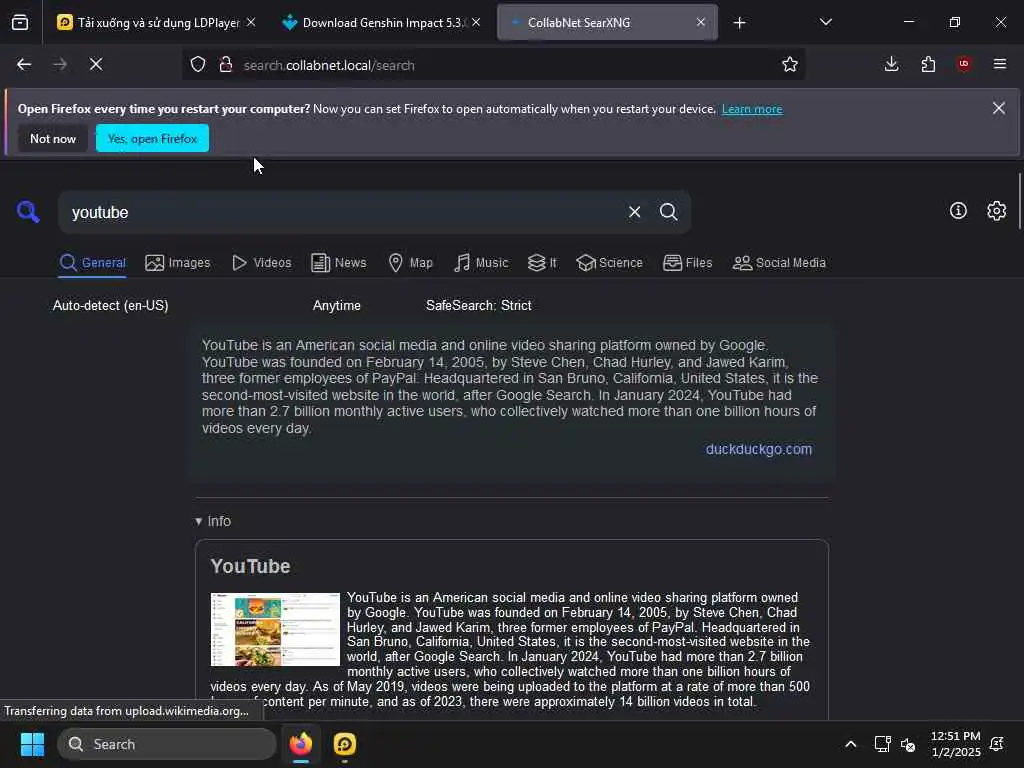
Task: Click the YouTube infobox heading
Action: (x=250, y=566)
